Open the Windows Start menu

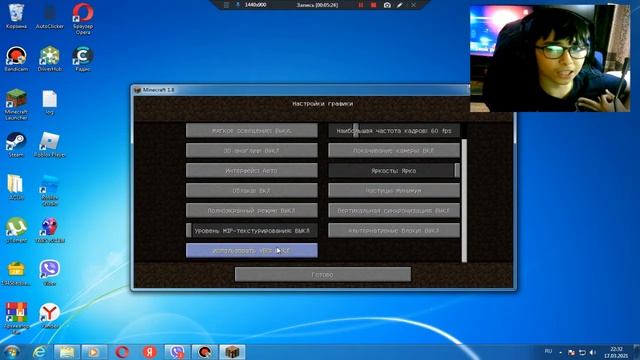[11, 352]
